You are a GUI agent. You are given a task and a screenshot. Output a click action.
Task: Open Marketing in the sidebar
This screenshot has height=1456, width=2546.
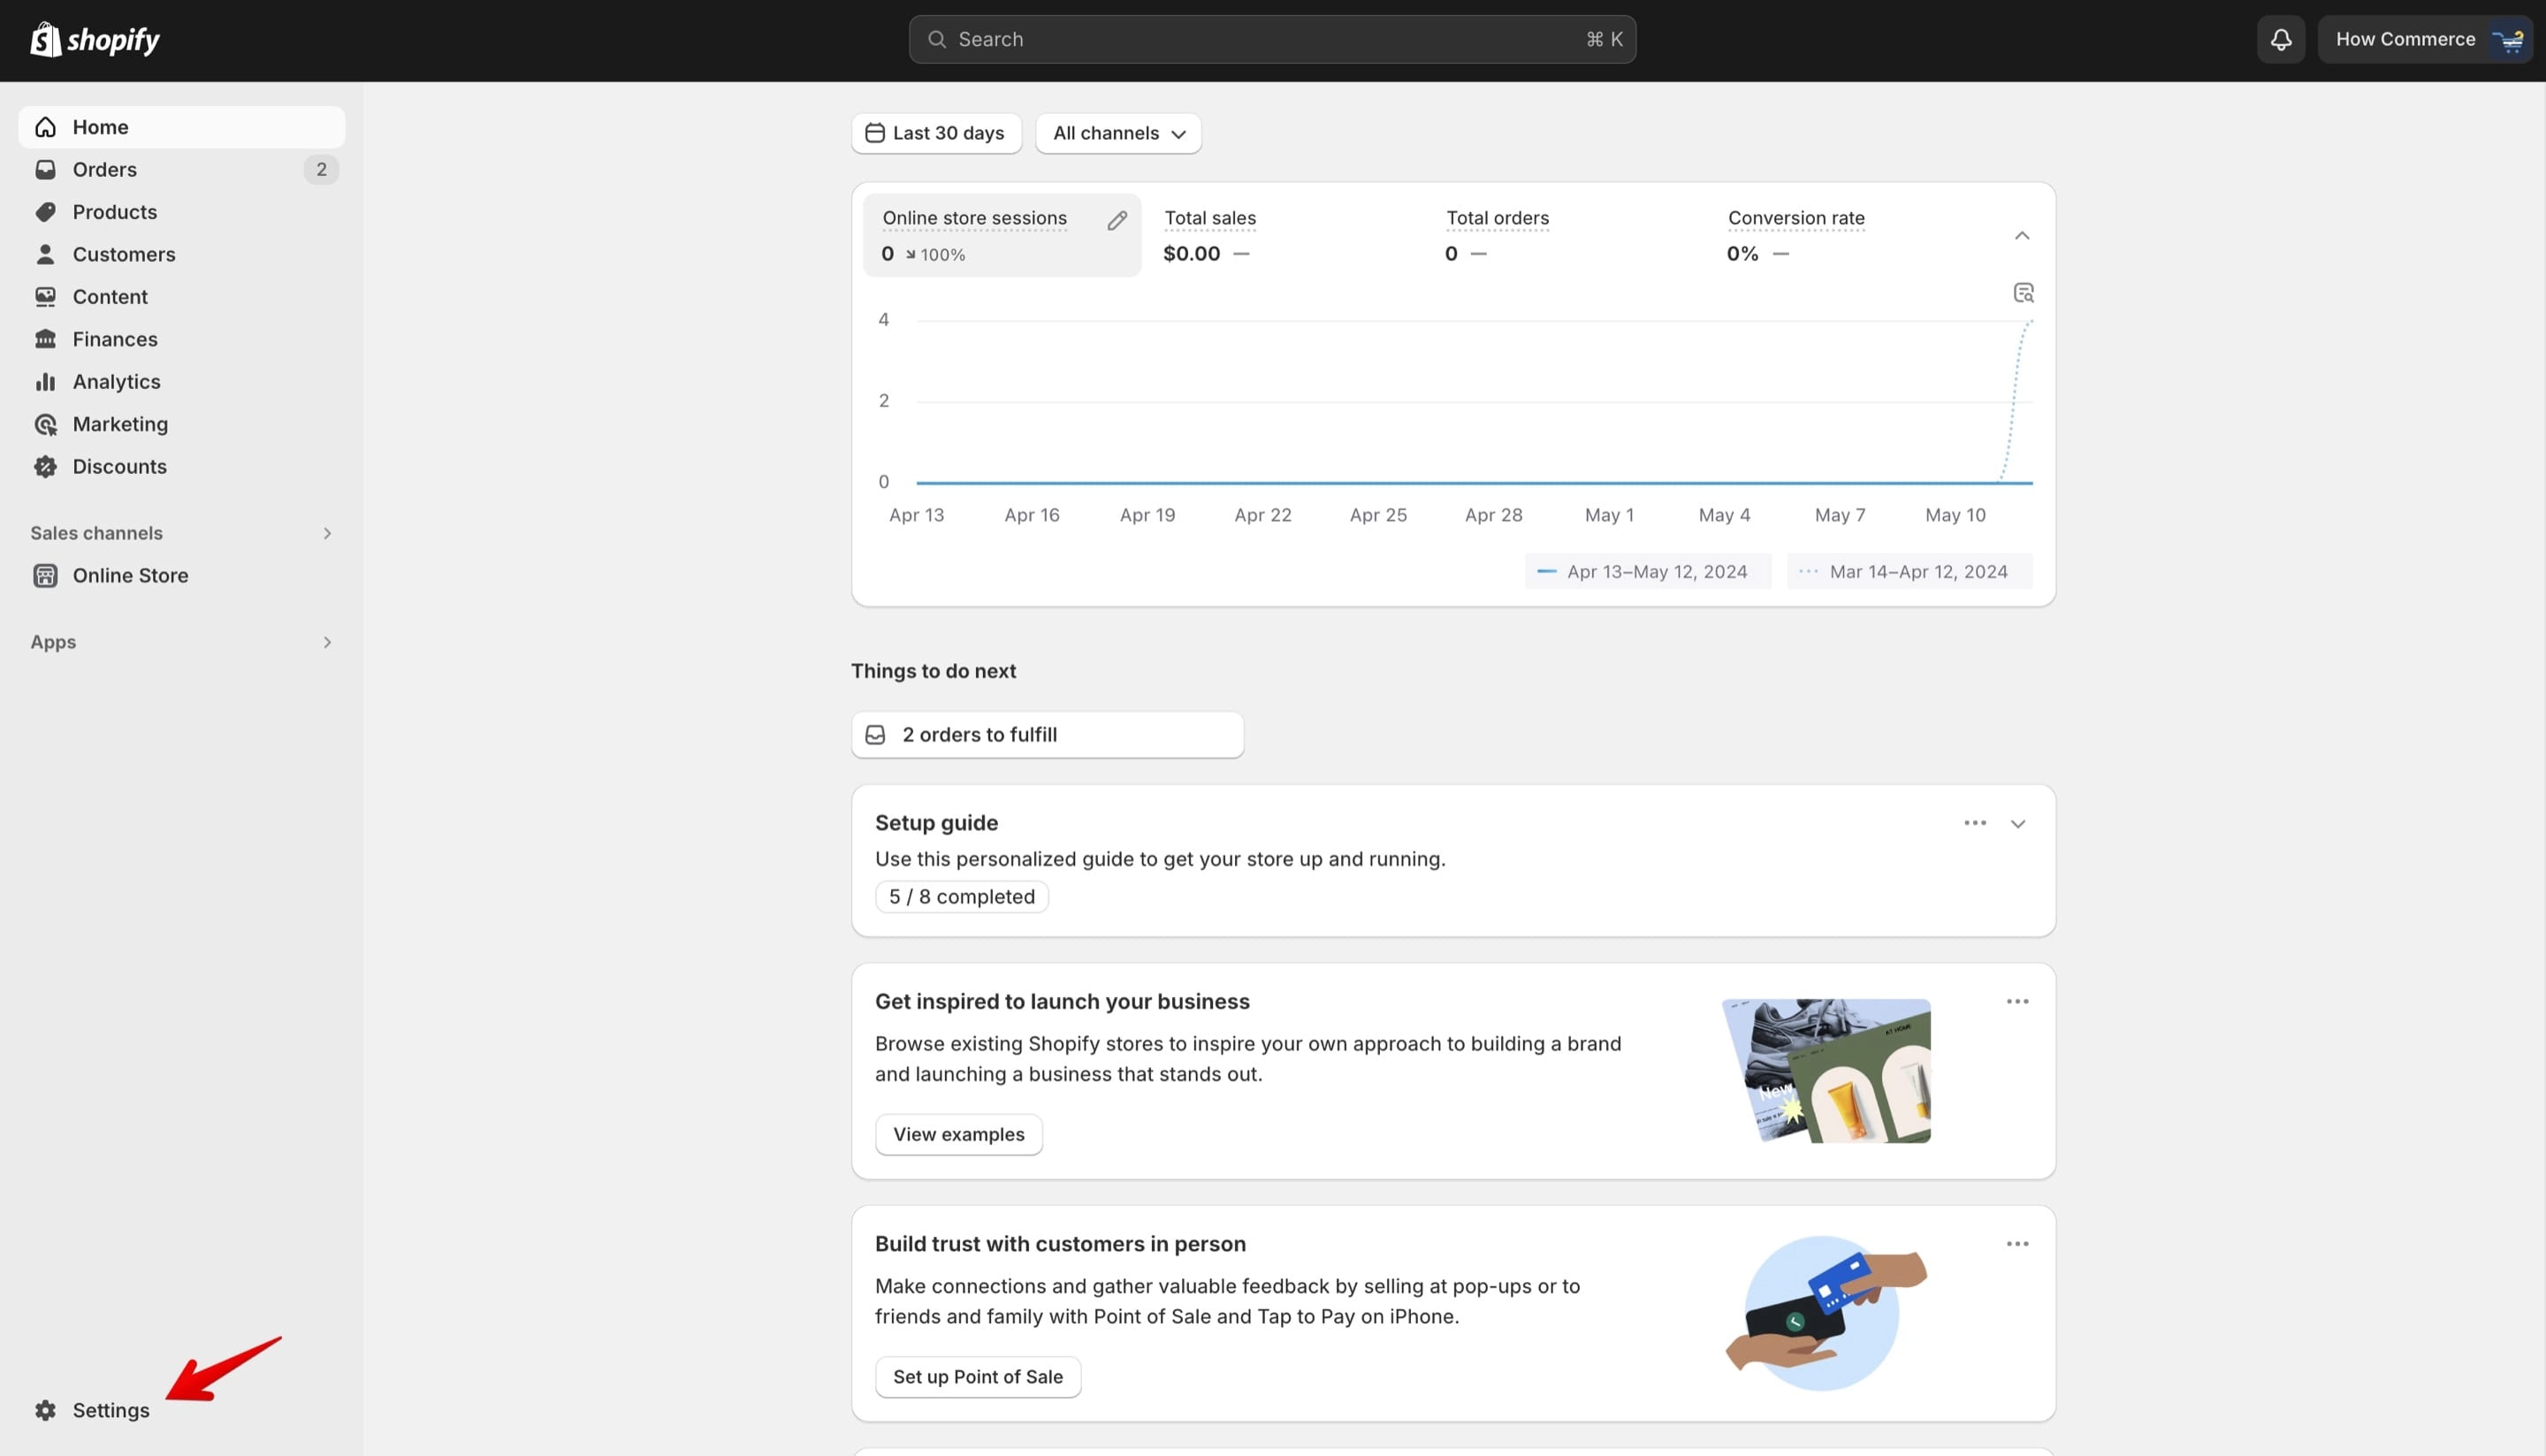coord(181,424)
